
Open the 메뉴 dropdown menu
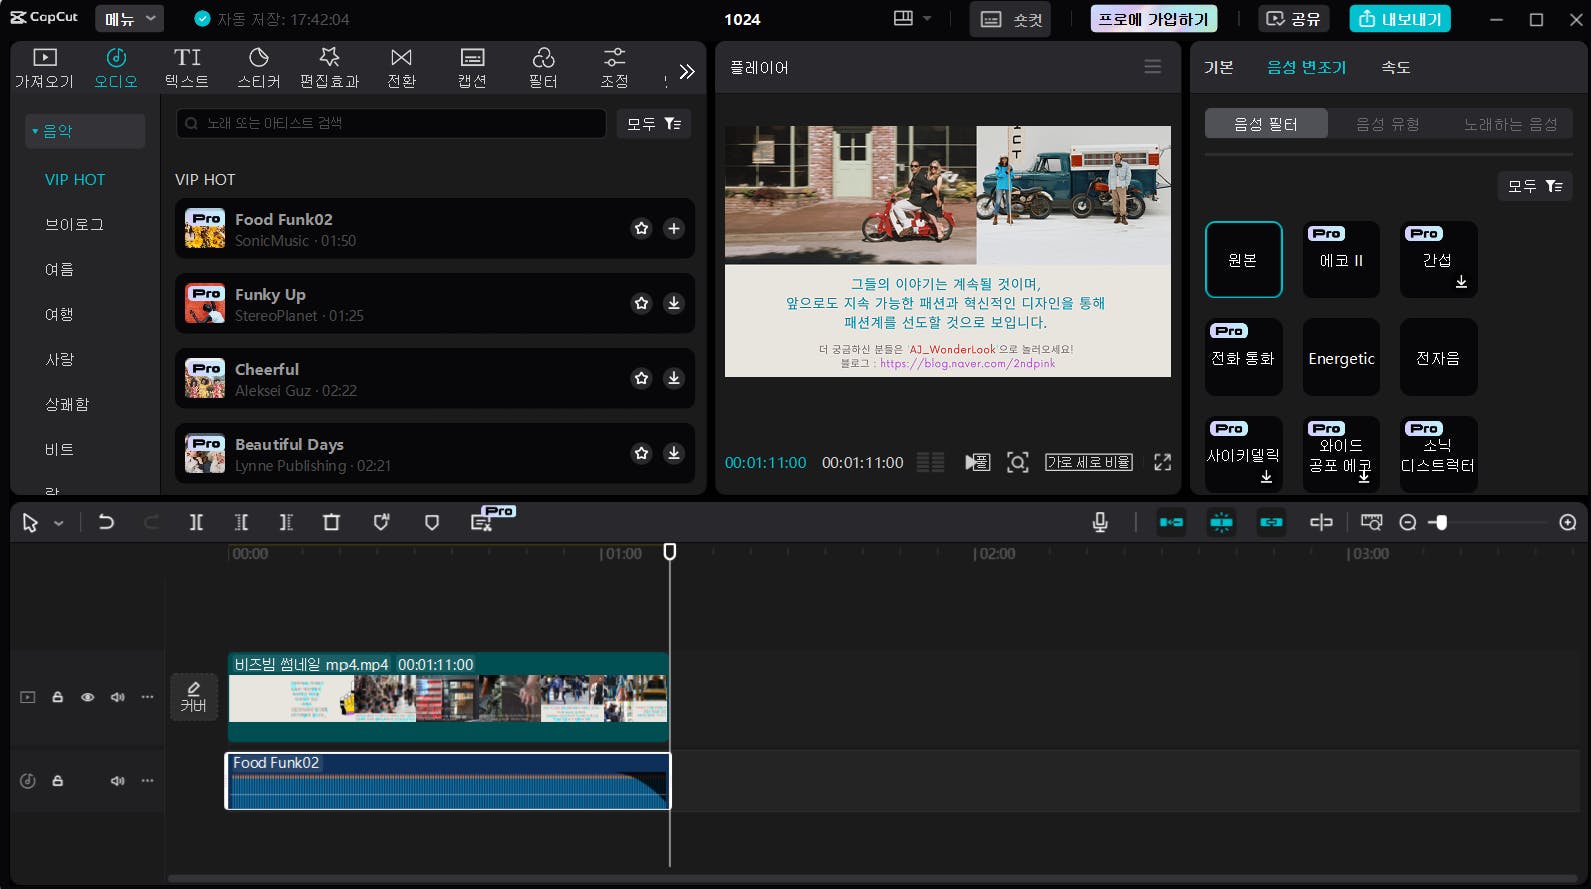pos(129,19)
